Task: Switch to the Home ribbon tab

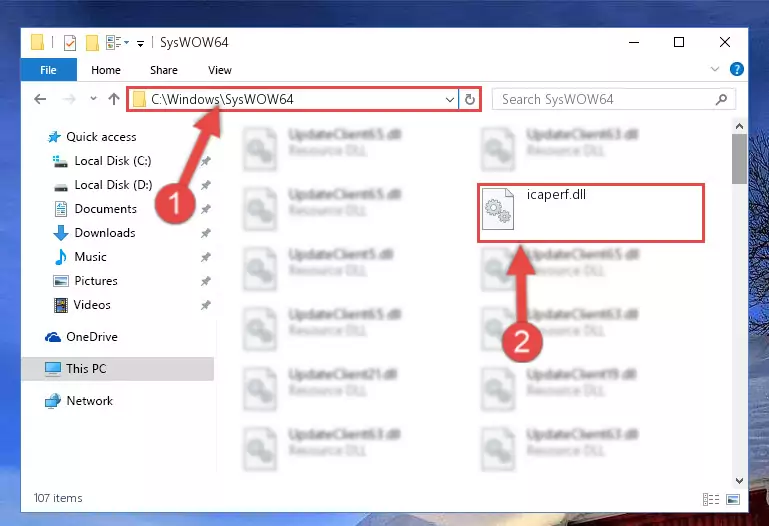Action: coord(105,70)
